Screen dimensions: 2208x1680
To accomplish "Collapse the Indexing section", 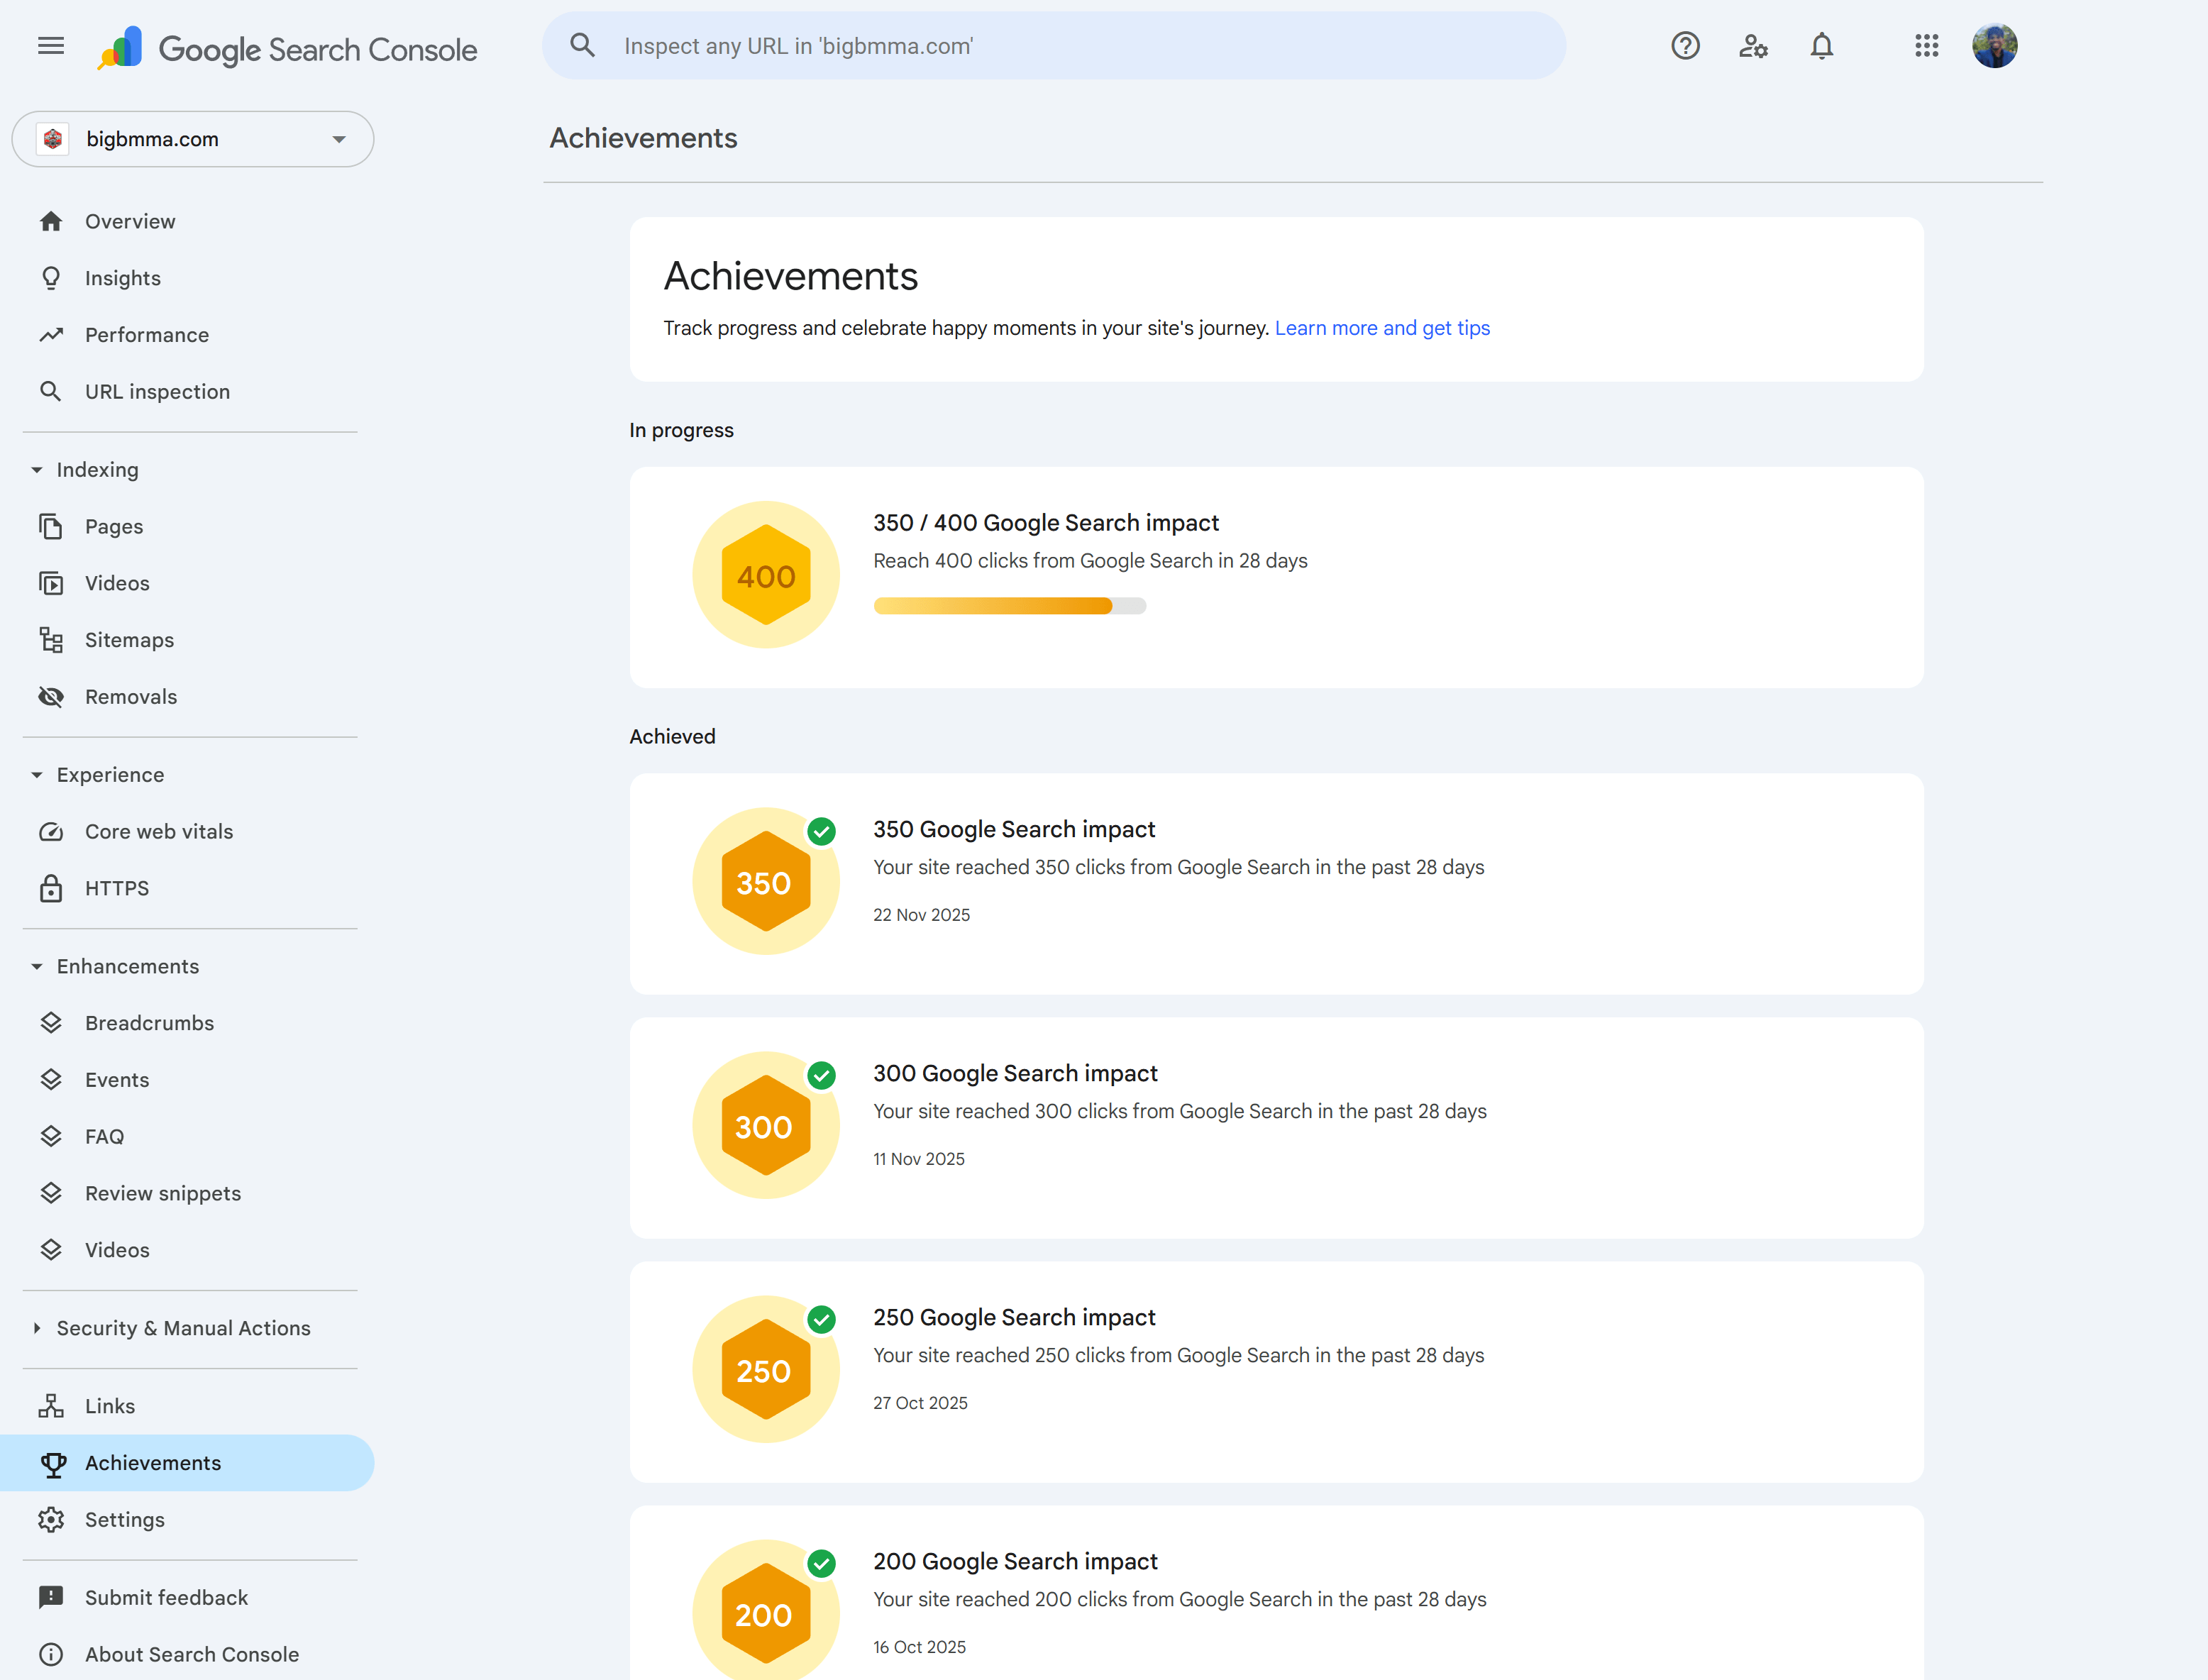I will pyautogui.click(x=37, y=470).
